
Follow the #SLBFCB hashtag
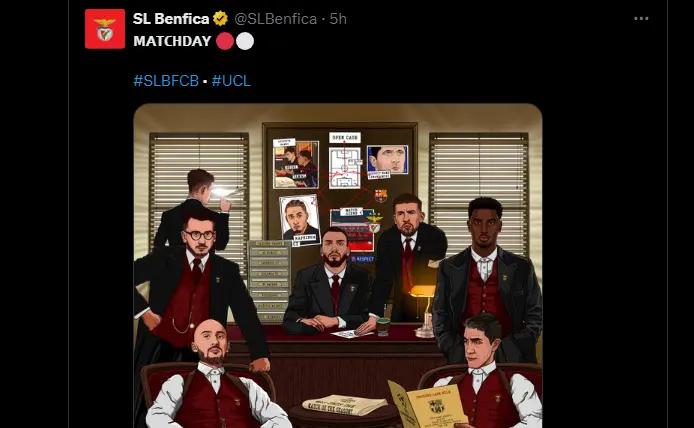tap(166, 80)
